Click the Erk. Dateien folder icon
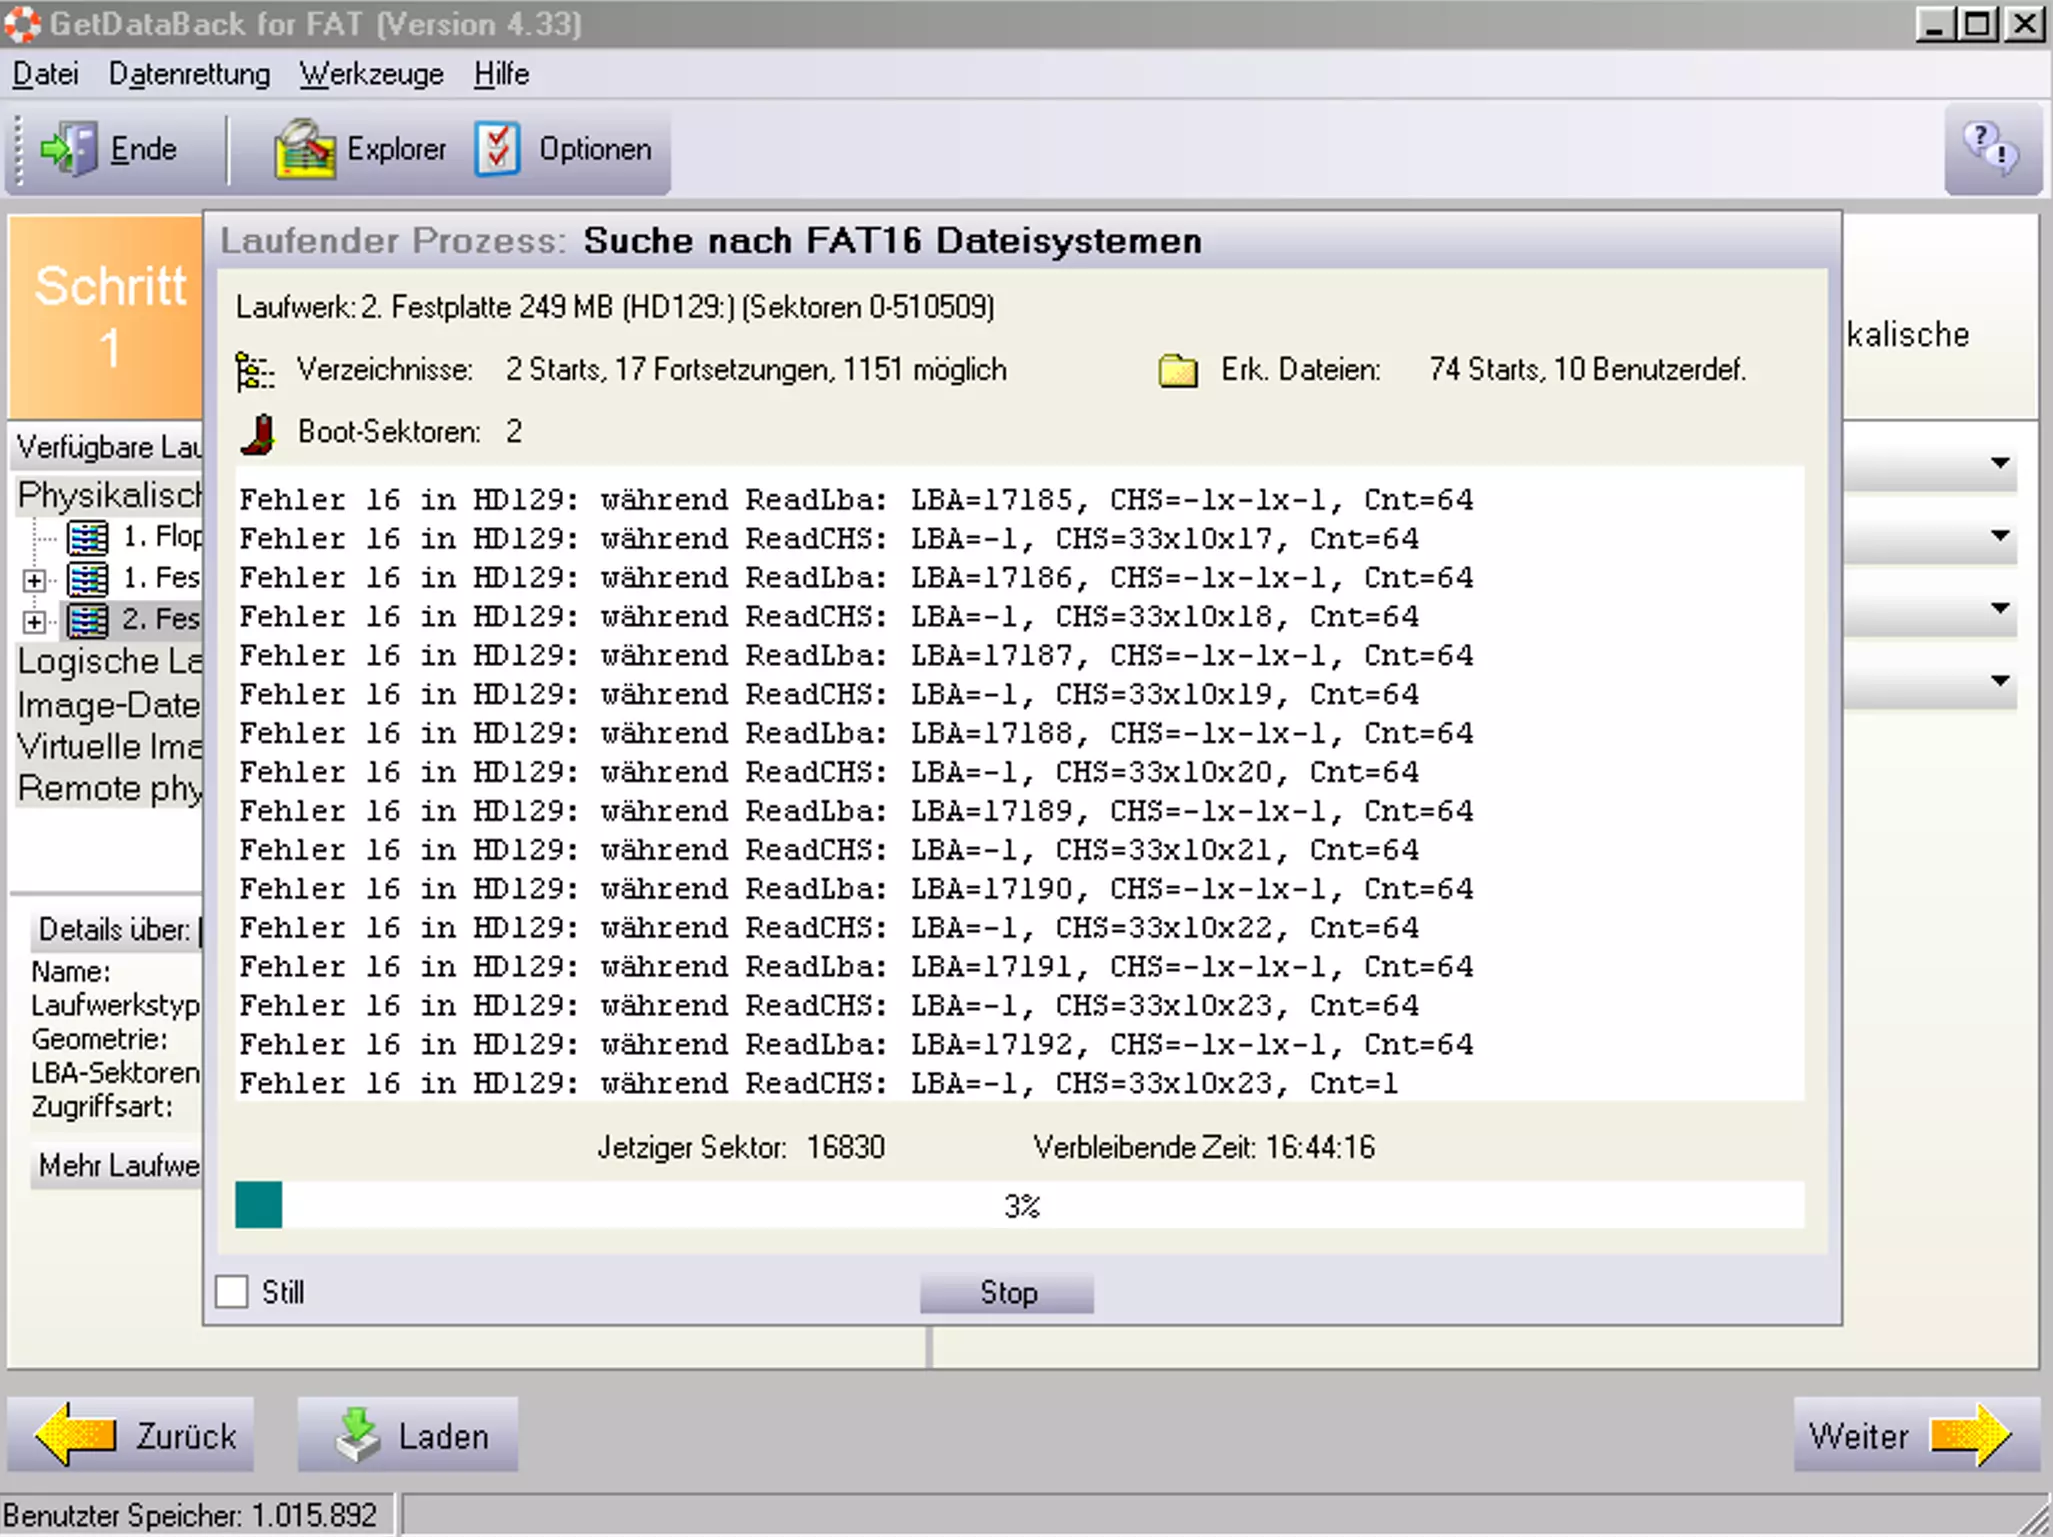 click(x=1178, y=370)
